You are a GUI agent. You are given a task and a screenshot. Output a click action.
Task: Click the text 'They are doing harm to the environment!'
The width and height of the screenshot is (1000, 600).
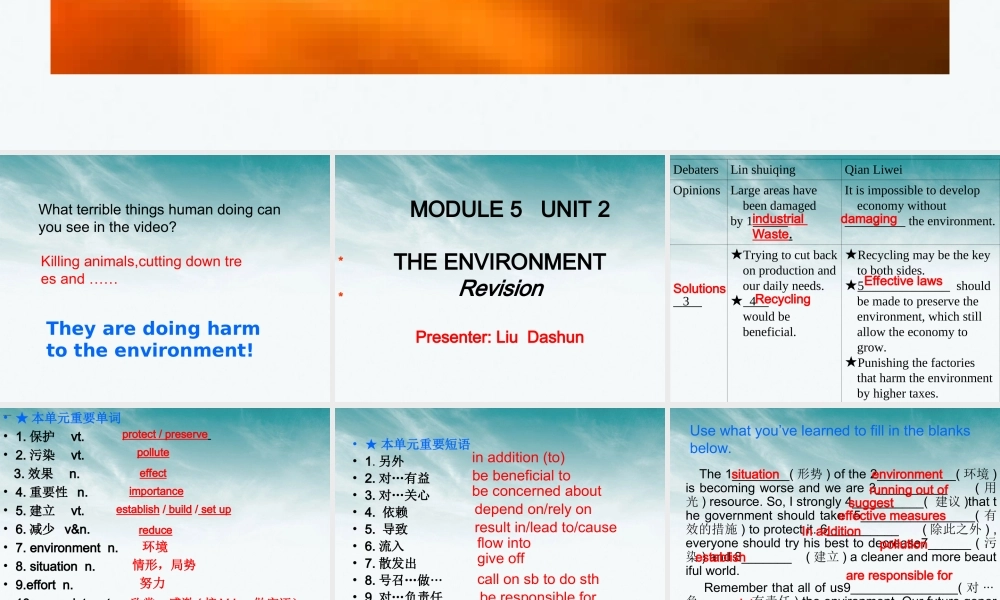pyautogui.click(x=153, y=339)
